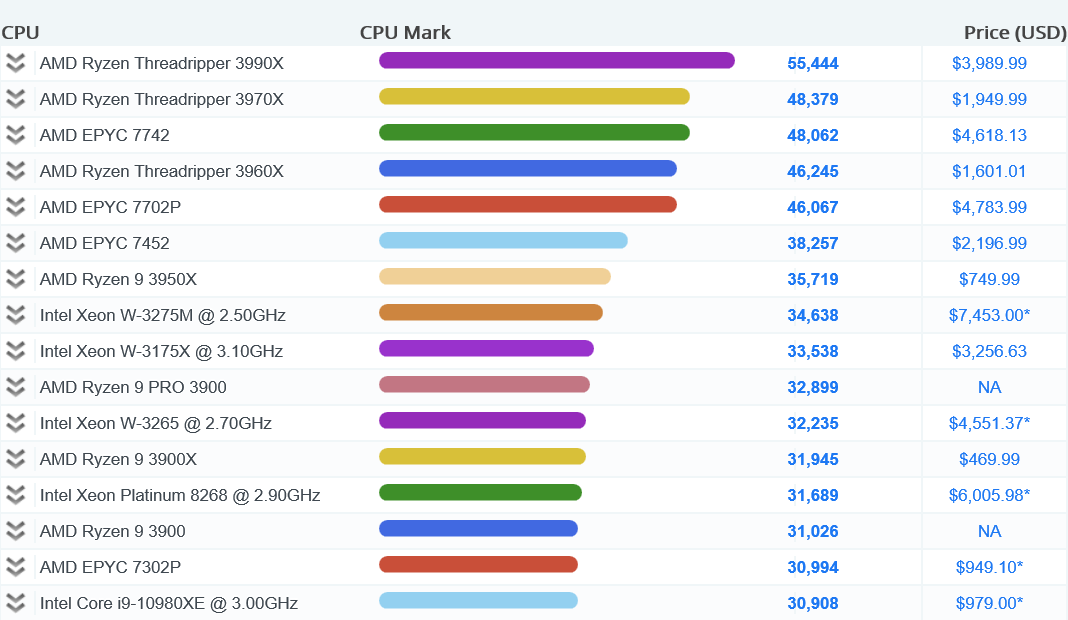Click the AMD EPYC 7742 CPU name
Image resolution: width=1068 pixels, height=620 pixels.
104,135
